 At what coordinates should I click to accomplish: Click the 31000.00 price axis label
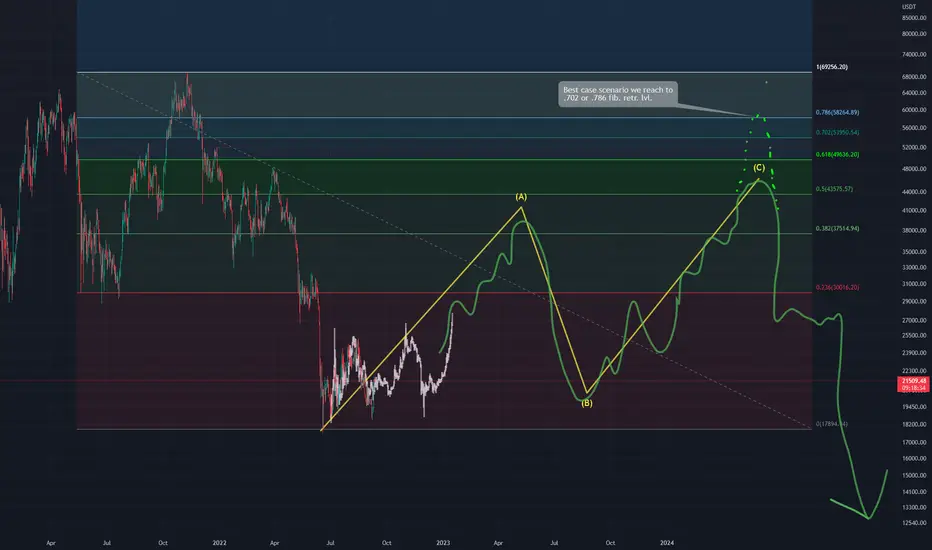[x=914, y=284]
